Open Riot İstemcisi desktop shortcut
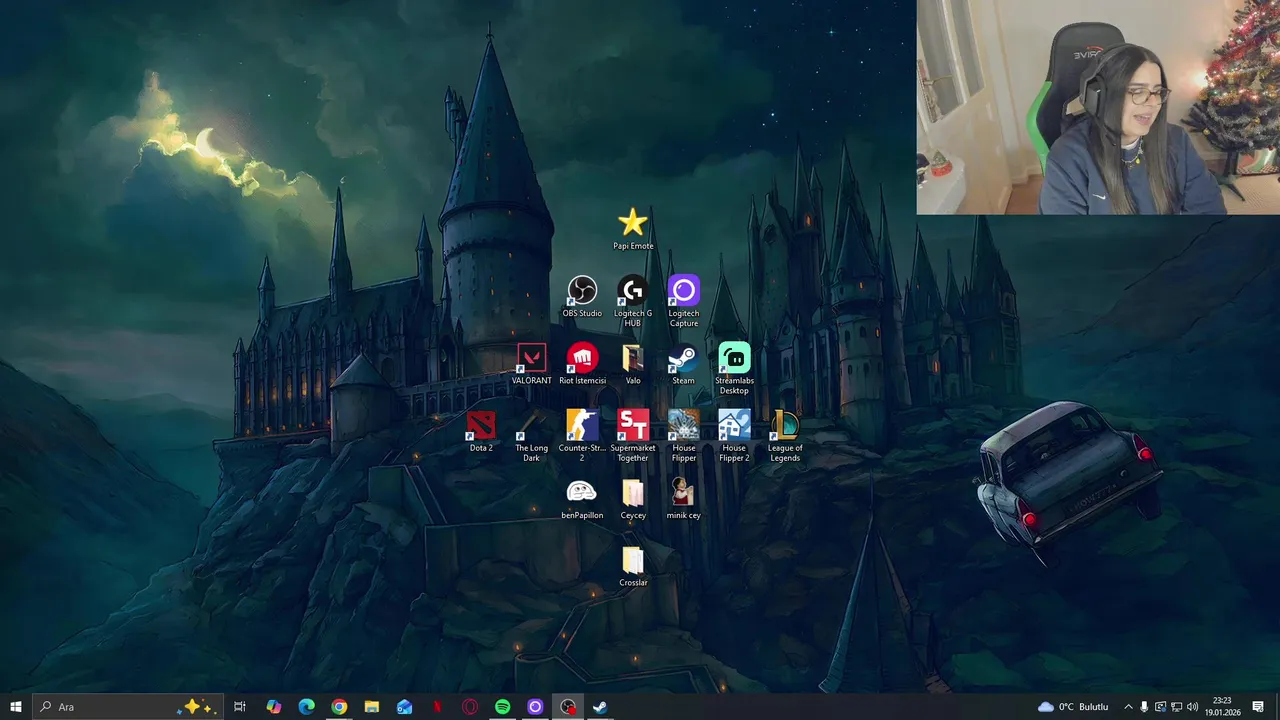Screen dimensions: 1280x720 582,364
